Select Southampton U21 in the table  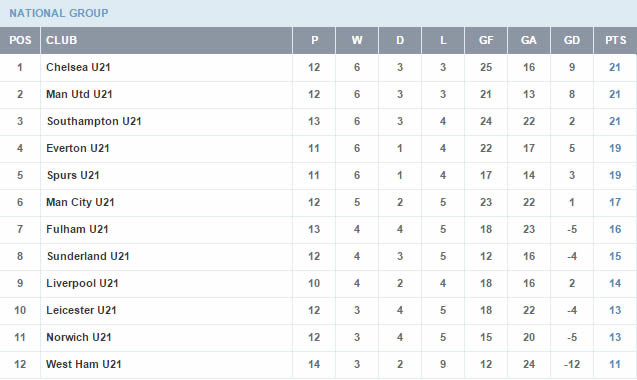click(x=94, y=122)
